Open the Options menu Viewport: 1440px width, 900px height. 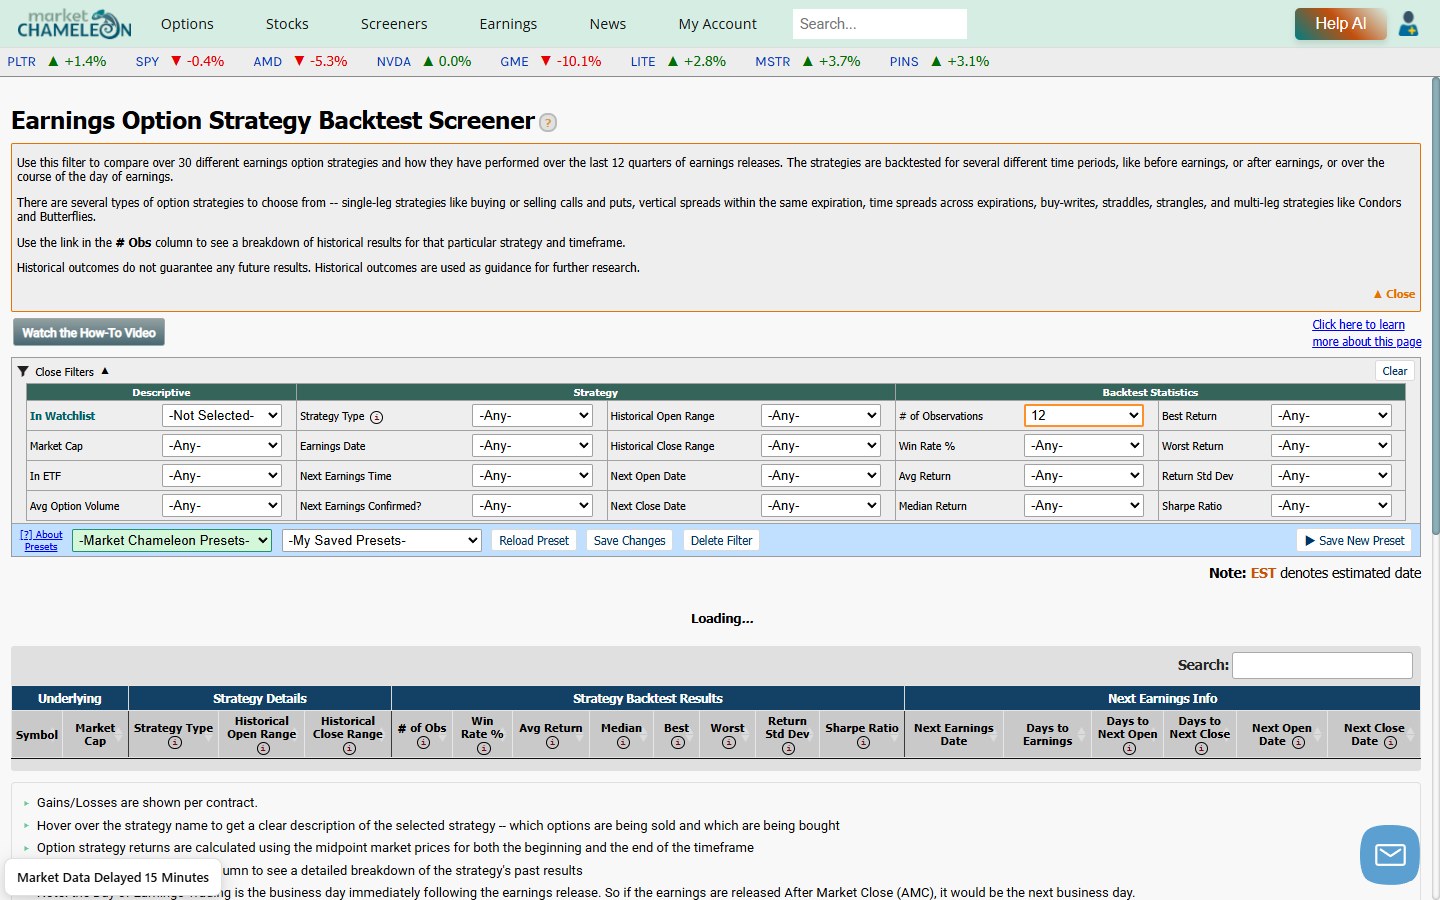pos(187,24)
